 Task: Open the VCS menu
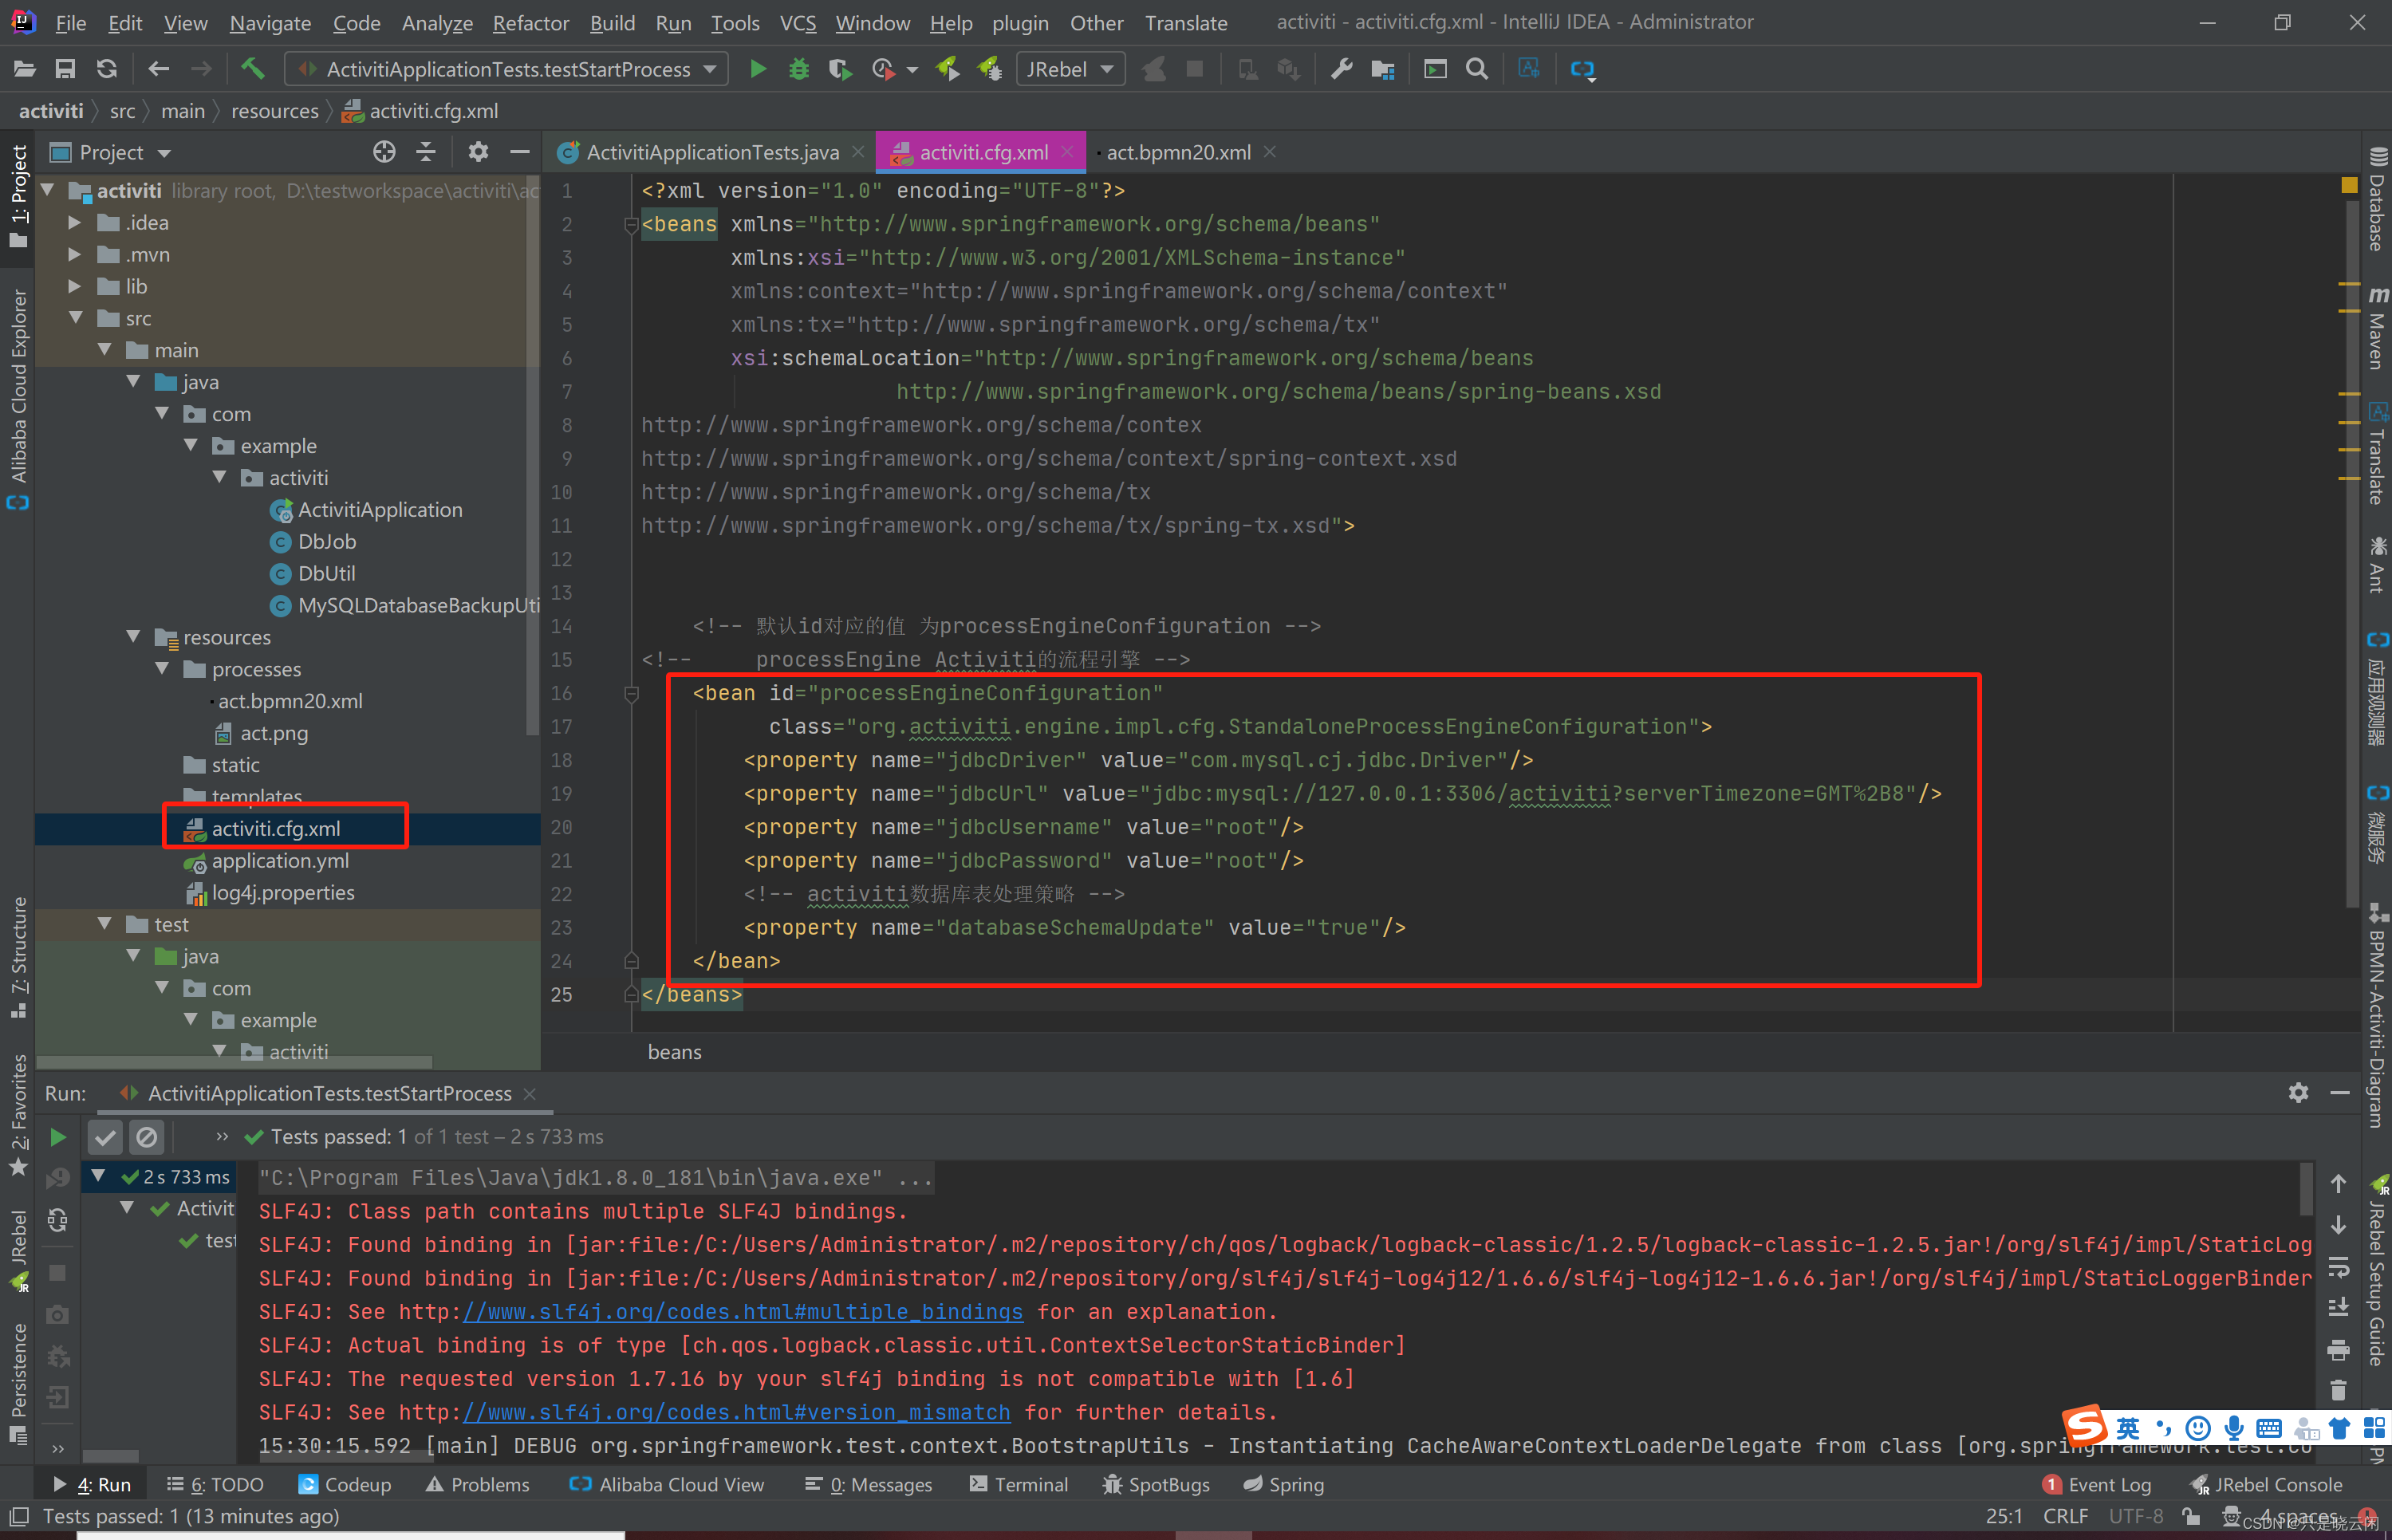797,22
